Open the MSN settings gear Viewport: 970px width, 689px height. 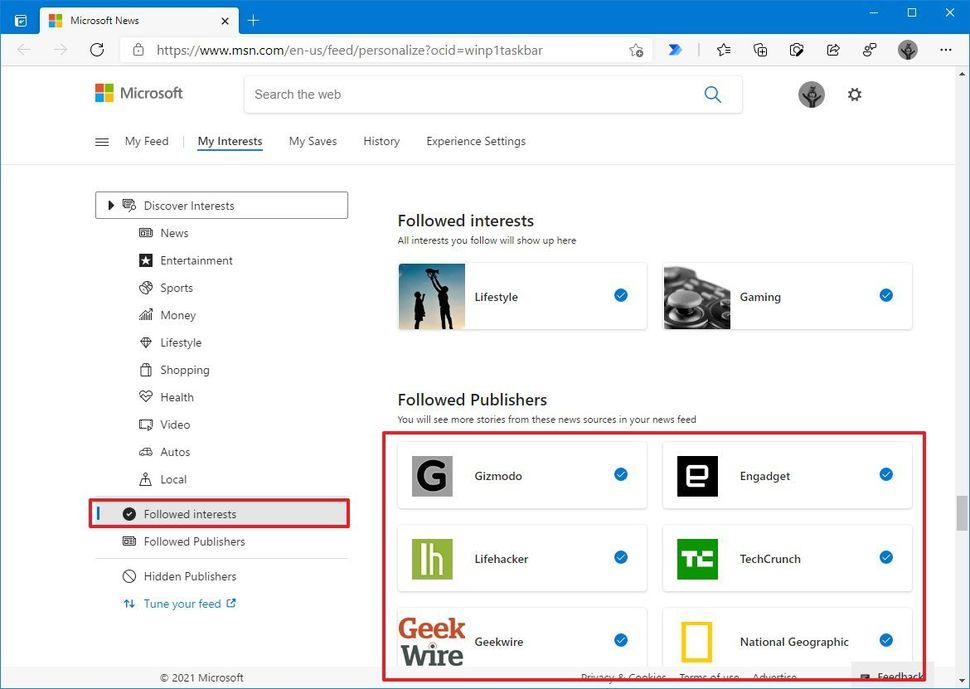854,94
